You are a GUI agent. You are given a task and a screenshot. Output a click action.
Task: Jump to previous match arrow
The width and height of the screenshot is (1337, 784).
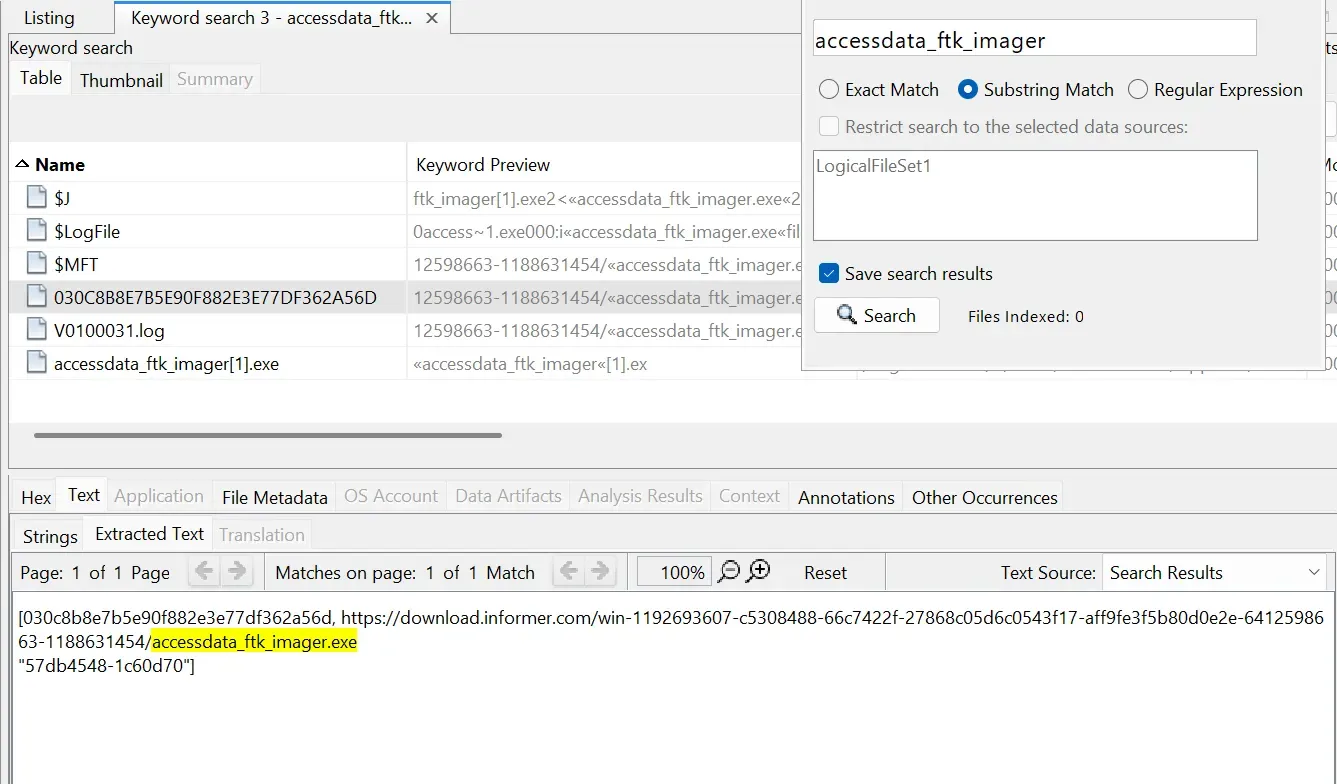click(568, 571)
